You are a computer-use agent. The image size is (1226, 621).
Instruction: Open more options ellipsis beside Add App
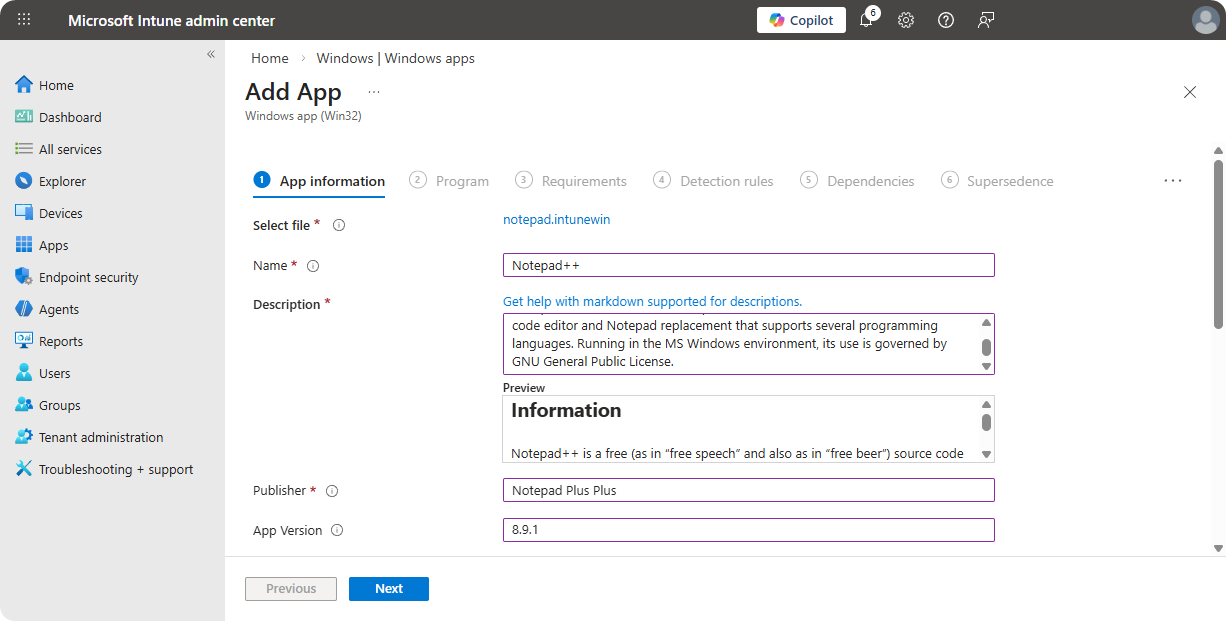[x=374, y=92]
